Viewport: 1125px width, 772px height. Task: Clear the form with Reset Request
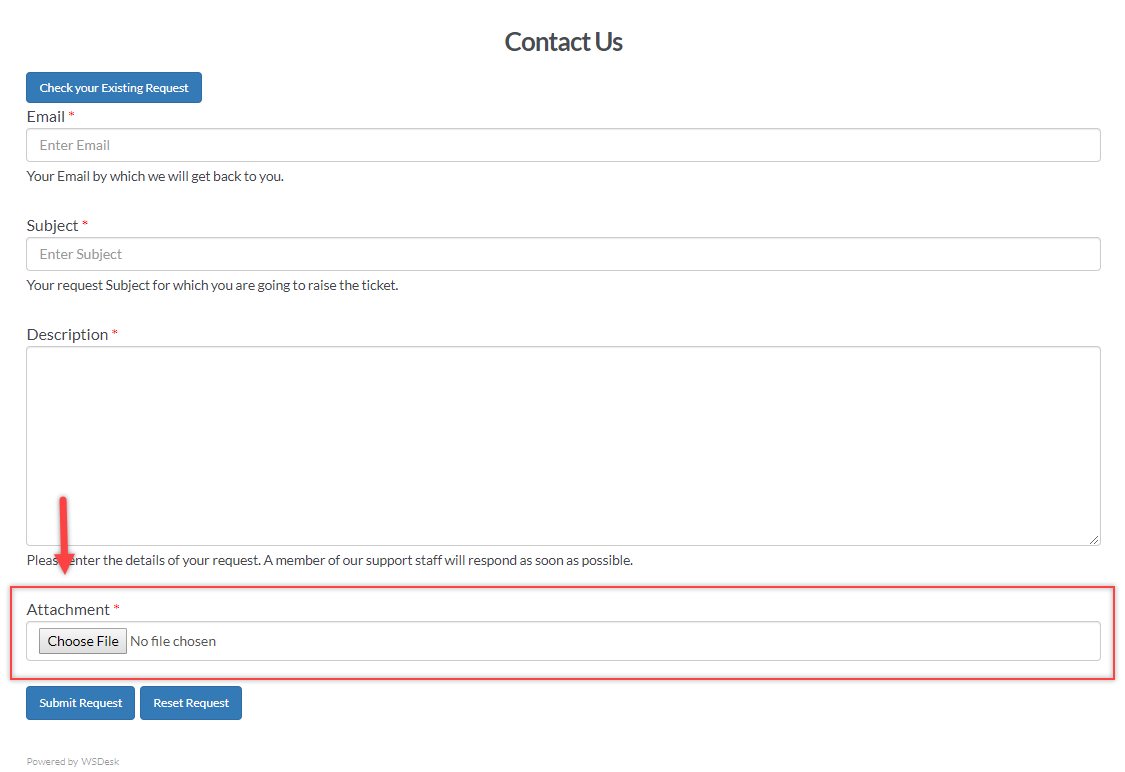191,703
